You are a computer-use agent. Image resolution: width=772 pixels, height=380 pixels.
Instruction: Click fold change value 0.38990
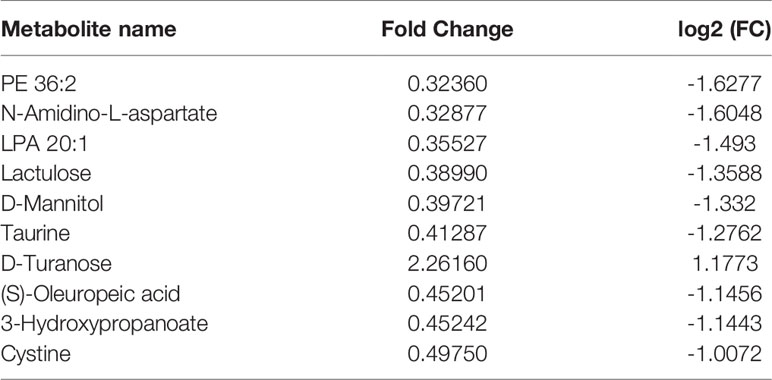pyautogui.click(x=447, y=174)
